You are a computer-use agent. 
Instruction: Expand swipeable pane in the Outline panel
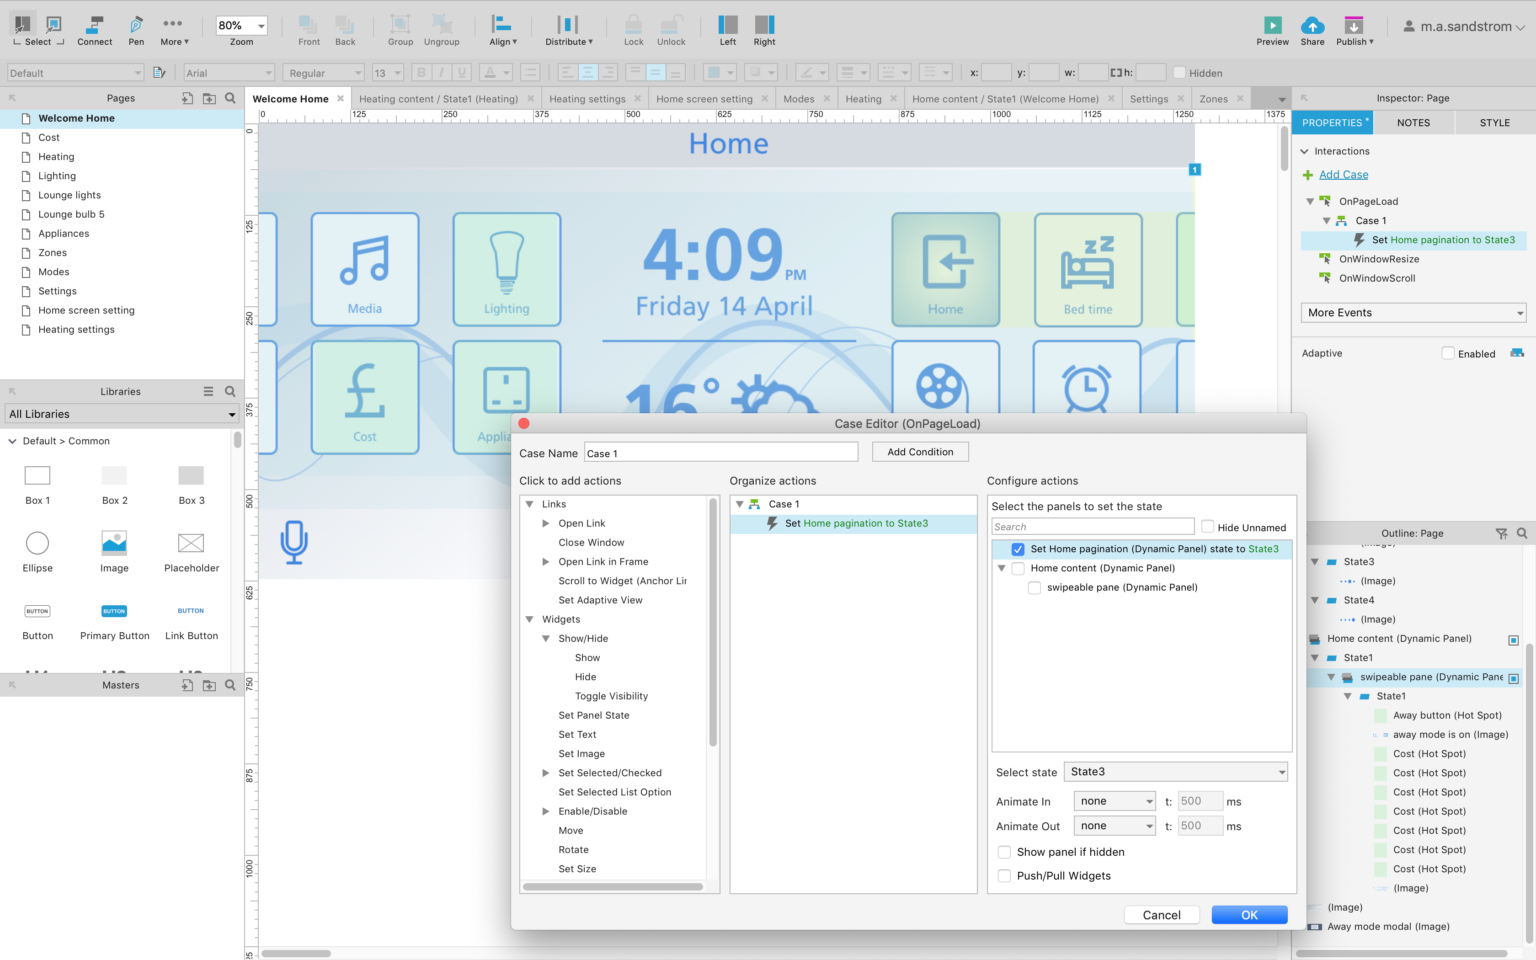point(1330,677)
